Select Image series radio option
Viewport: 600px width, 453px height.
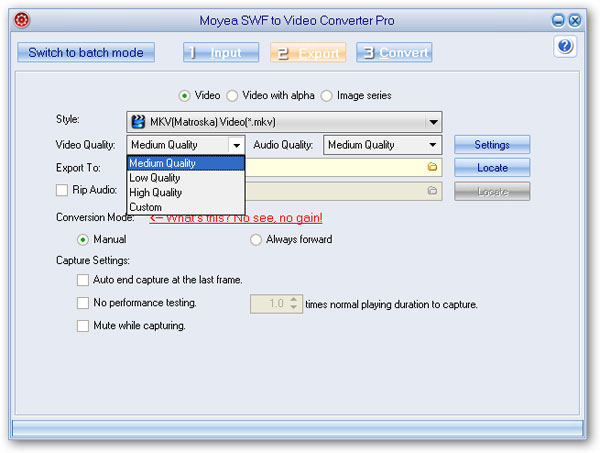pos(326,96)
